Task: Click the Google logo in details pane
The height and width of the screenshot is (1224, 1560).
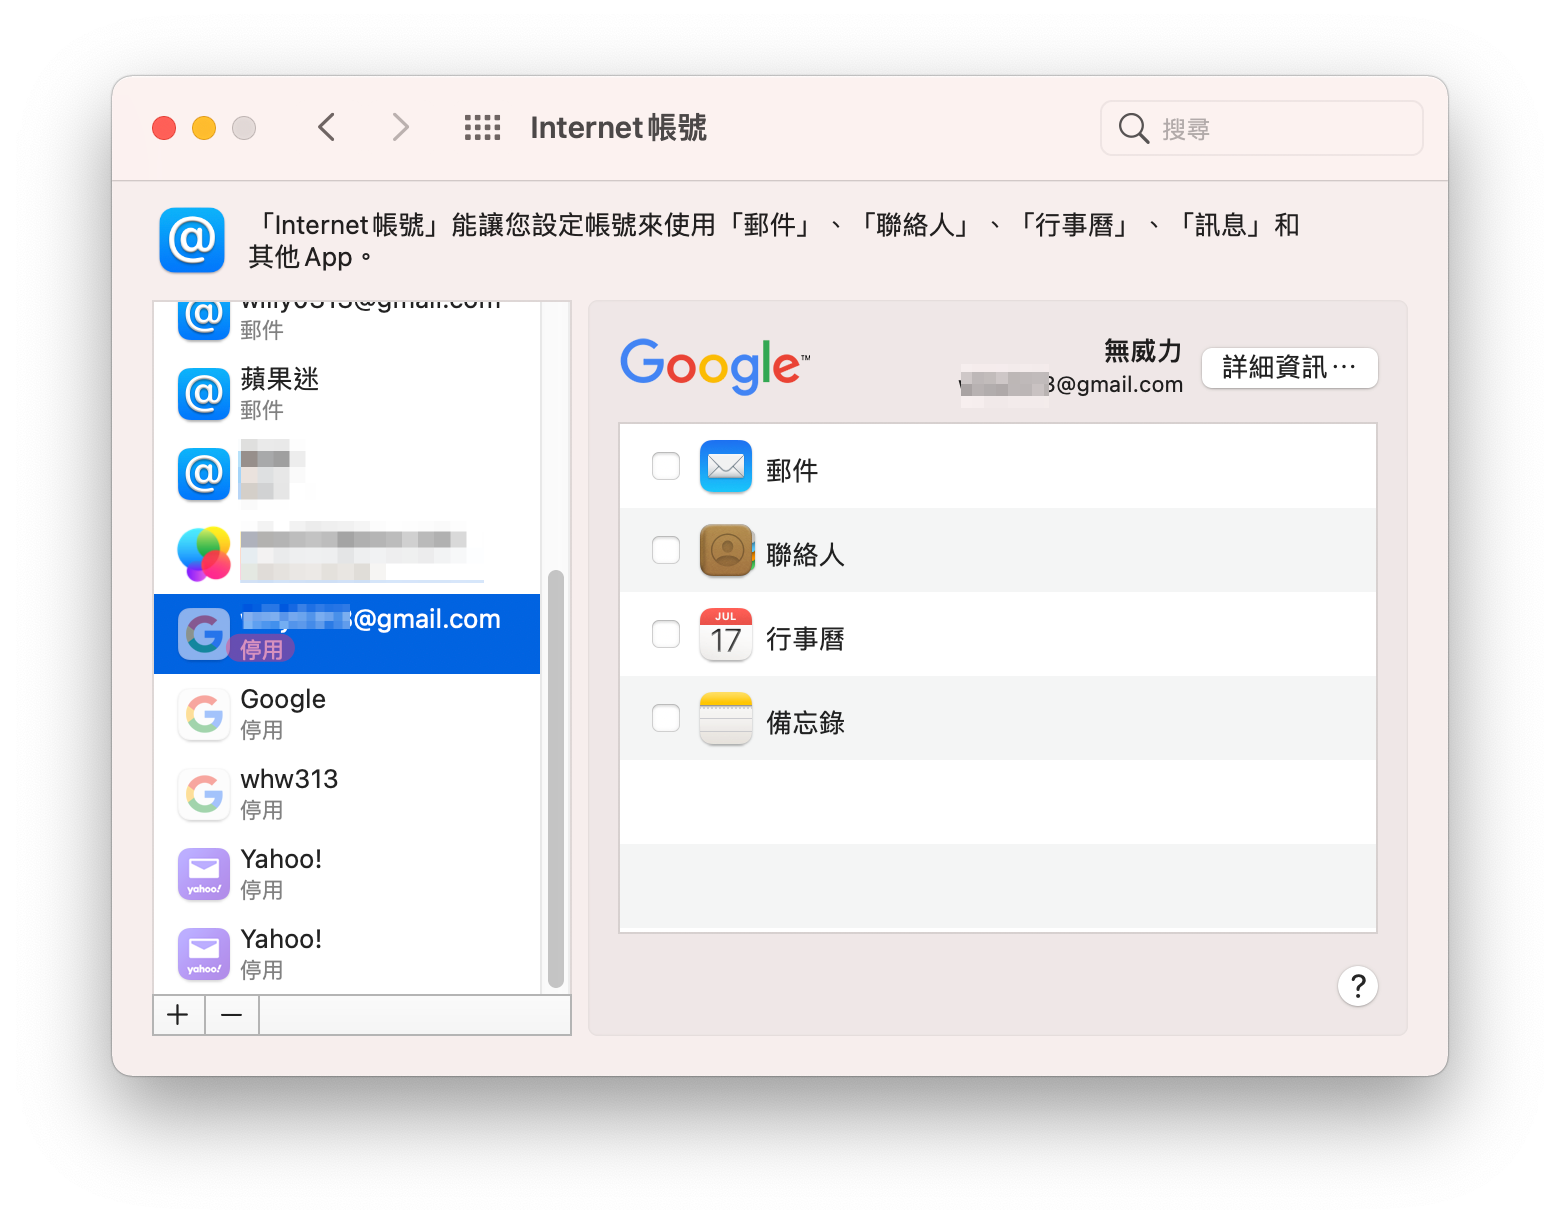Action: pyautogui.click(x=715, y=365)
